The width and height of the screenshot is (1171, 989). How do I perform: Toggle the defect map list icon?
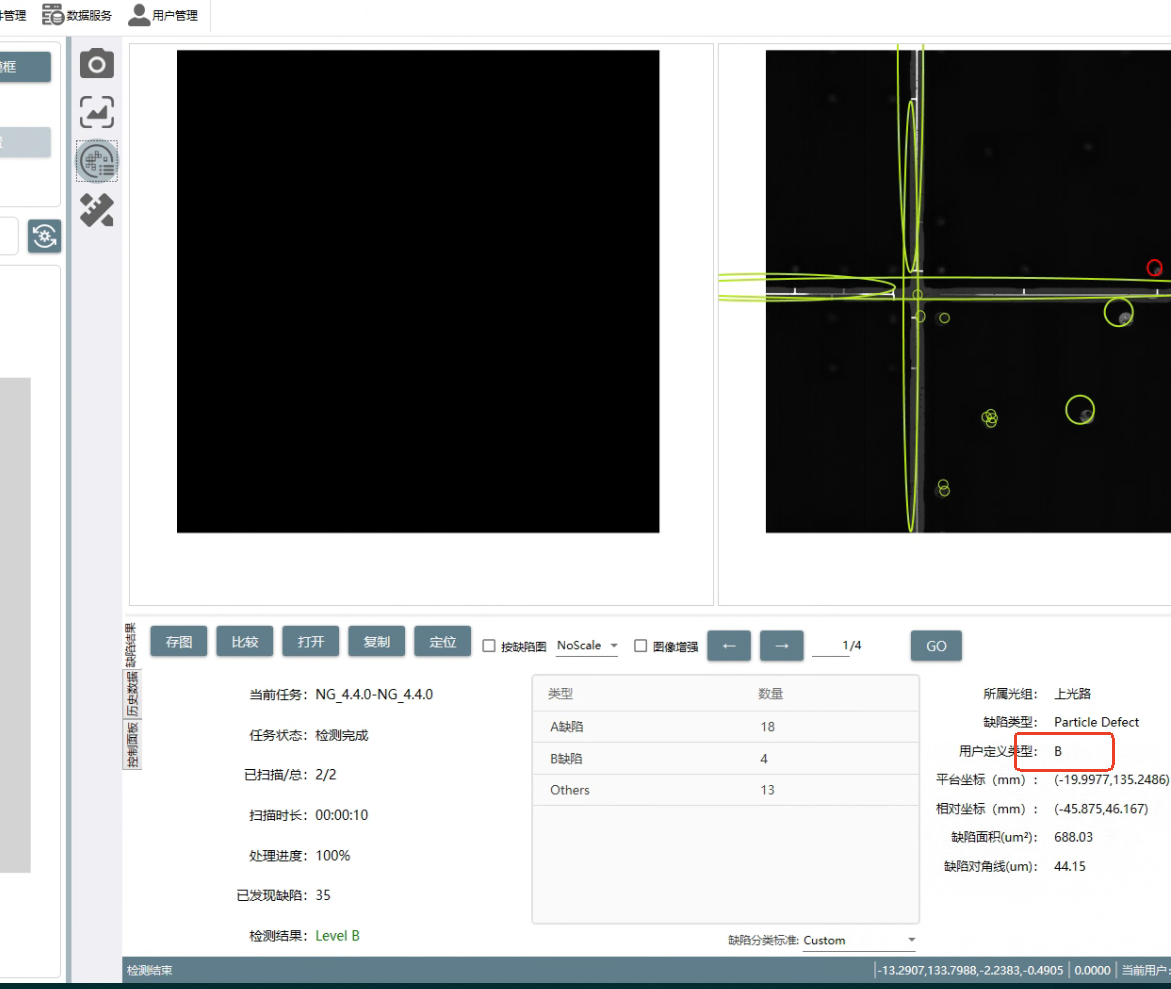click(x=97, y=161)
